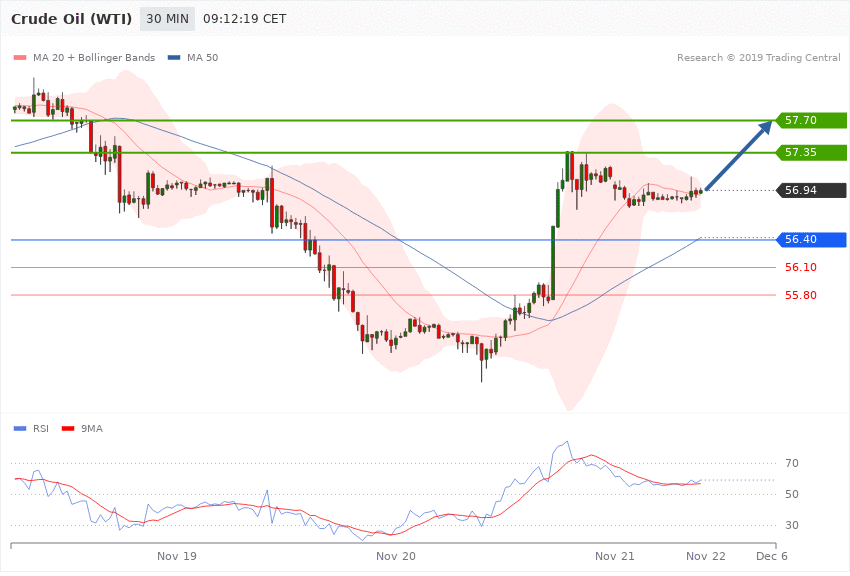
Task: Click the 30 MIN timeframe badge
Action: (x=167, y=19)
